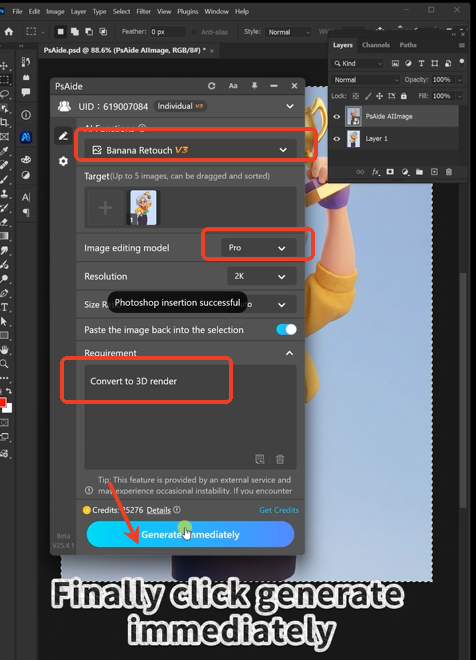Image resolution: width=476 pixels, height=660 pixels.
Task: Select the Crop tool
Action: pos(4,122)
